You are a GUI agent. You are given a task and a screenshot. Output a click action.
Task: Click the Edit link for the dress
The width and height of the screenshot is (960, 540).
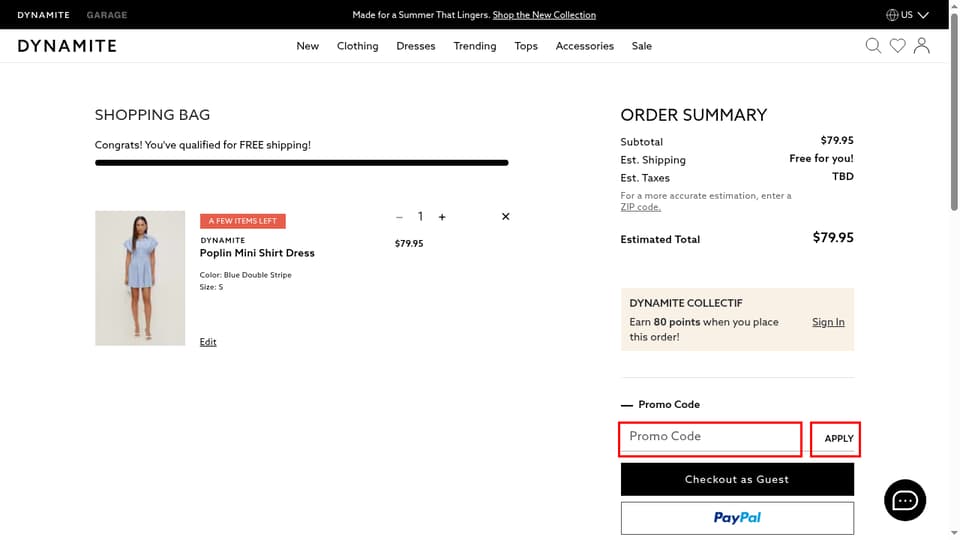point(208,342)
